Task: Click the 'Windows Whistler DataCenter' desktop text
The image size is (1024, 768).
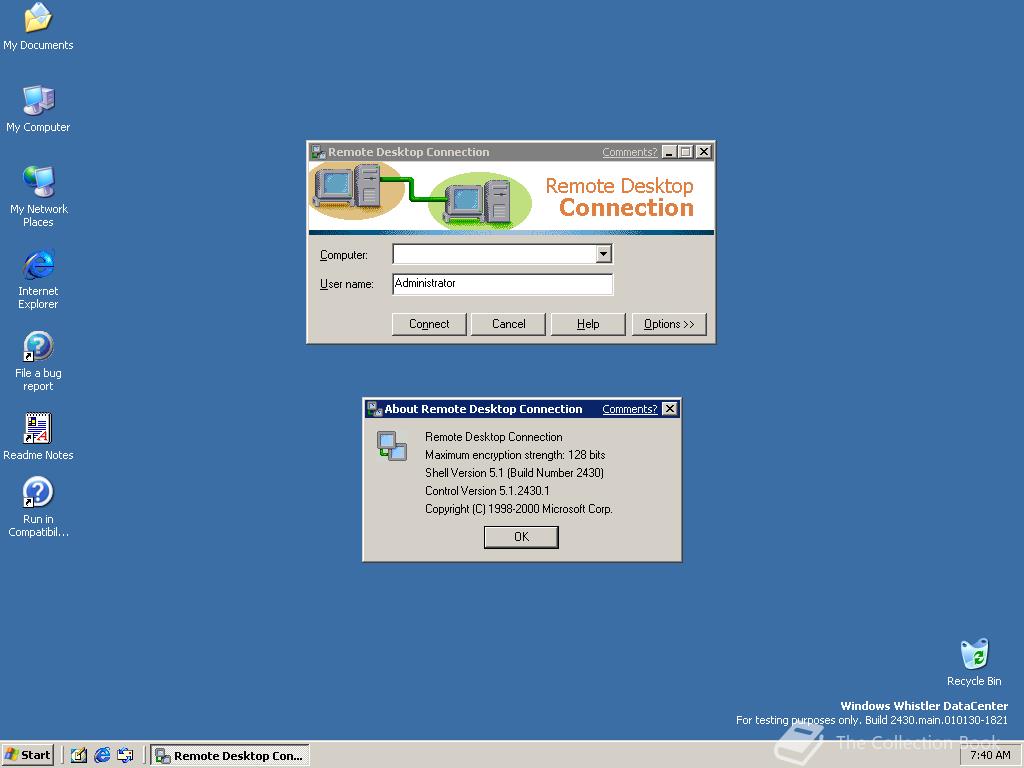Action: pos(923,706)
